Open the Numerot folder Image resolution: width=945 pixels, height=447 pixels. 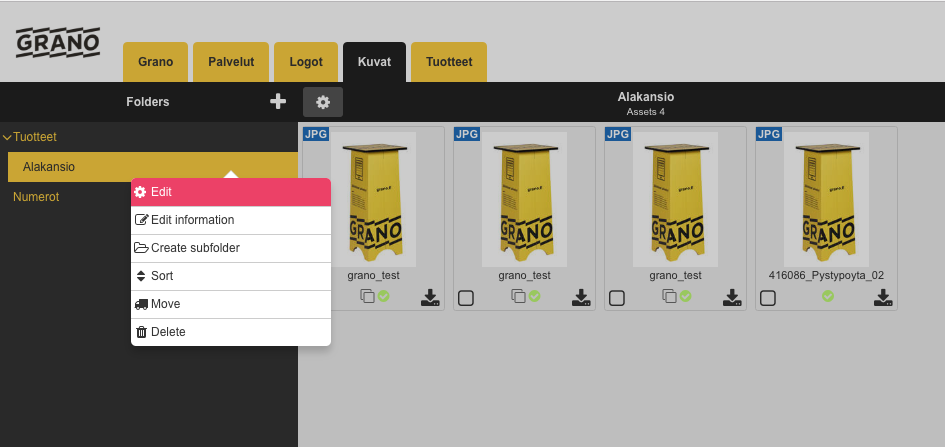[x=36, y=197]
